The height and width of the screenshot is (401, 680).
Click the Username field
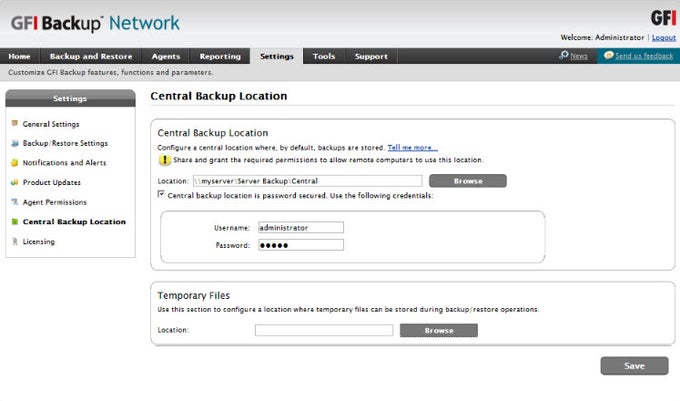coord(301,228)
